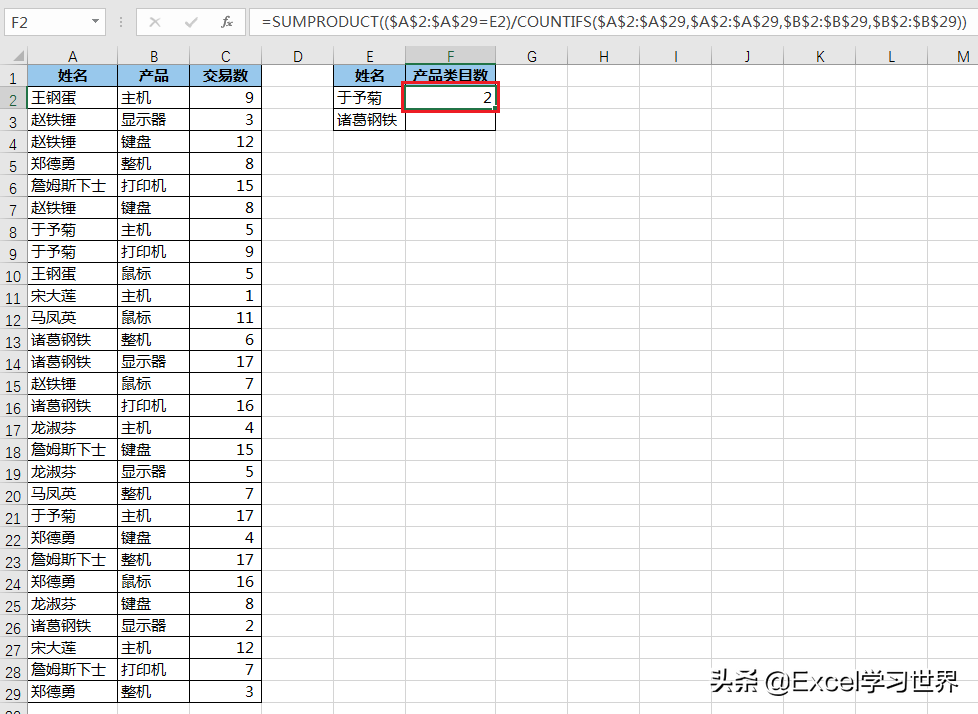The height and width of the screenshot is (714, 978).
Task: Select cell B6 打印机 in row 6
Action: click(153, 185)
